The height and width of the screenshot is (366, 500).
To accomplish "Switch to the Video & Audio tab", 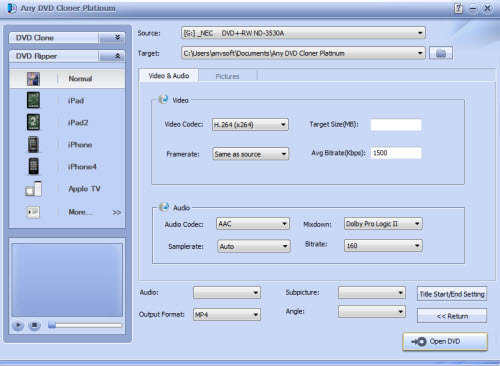I will (x=169, y=76).
